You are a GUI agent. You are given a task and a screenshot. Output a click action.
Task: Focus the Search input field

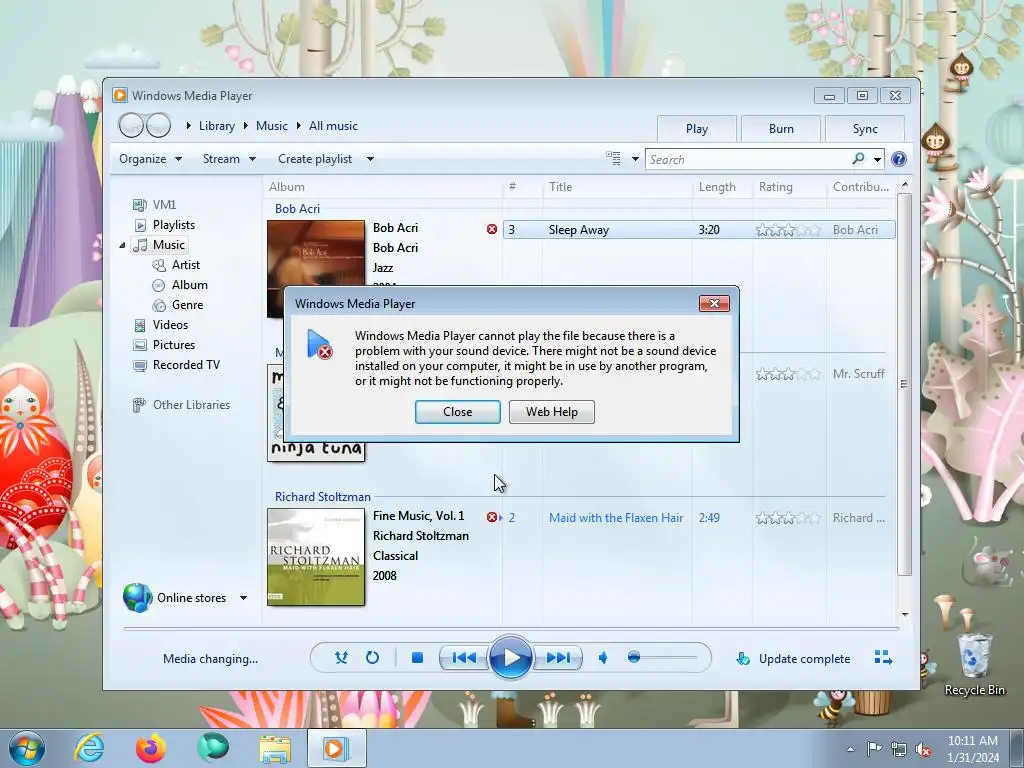(747, 159)
